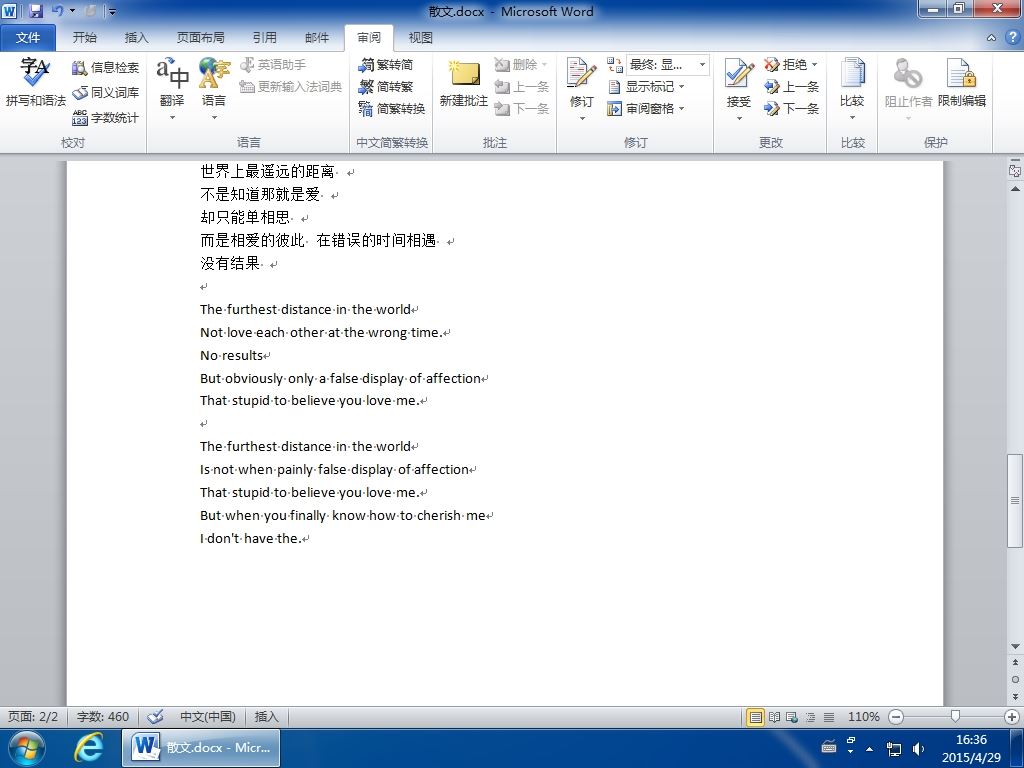Open the 文件 file tab
1024x768 pixels.
click(28, 38)
